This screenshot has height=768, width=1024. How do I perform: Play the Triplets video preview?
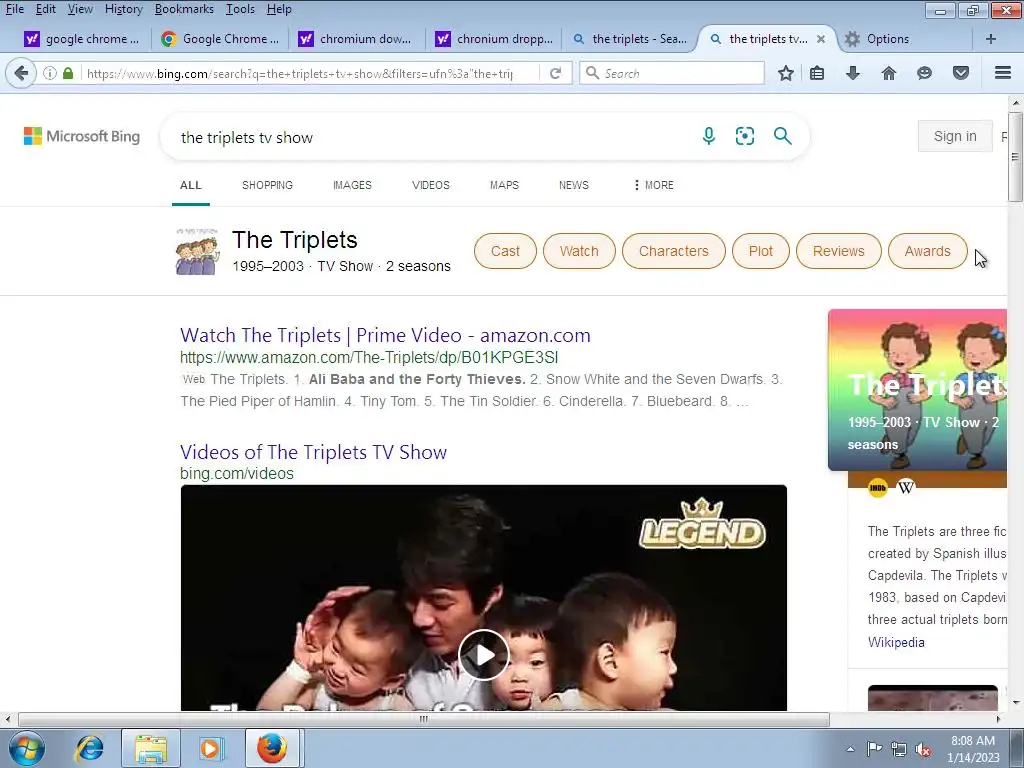[483, 654]
